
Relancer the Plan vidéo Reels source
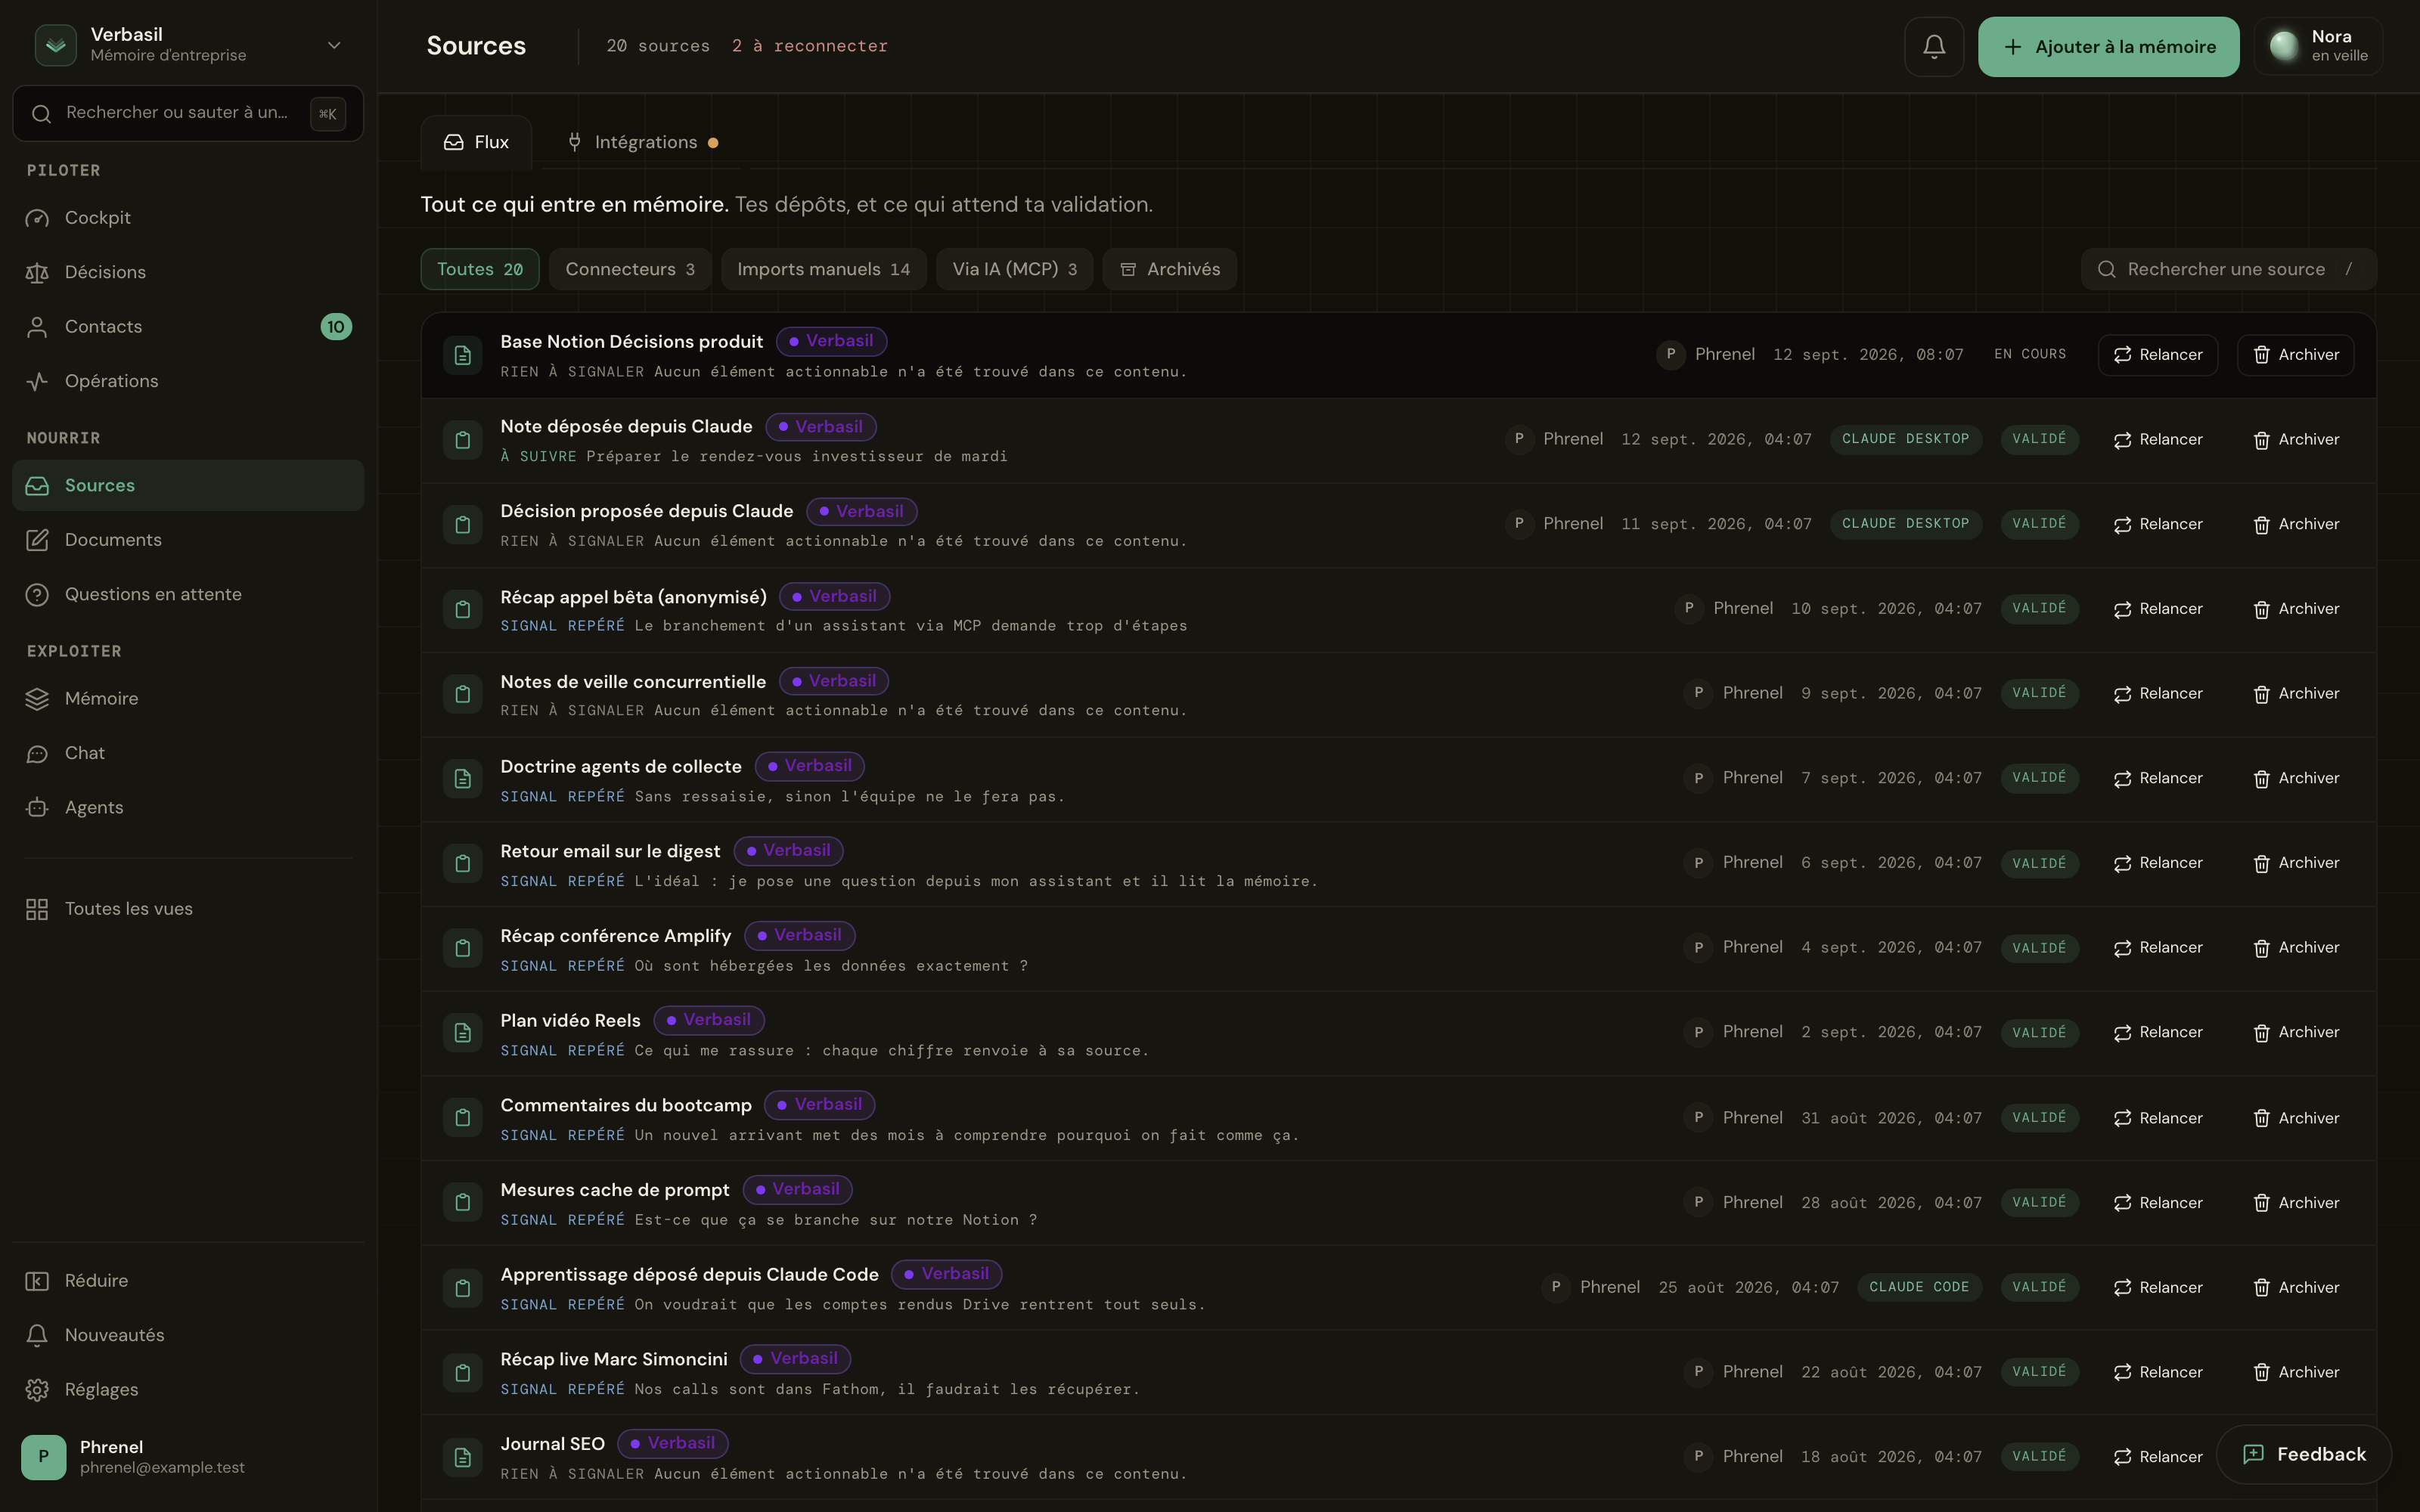pyautogui.click(x=2157, y=1033)
